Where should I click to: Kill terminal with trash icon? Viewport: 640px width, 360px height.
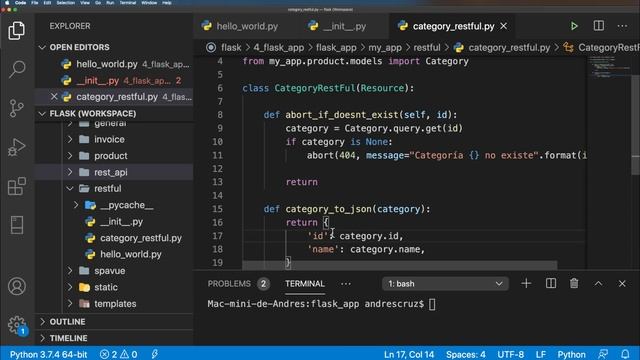click(574, 283)
